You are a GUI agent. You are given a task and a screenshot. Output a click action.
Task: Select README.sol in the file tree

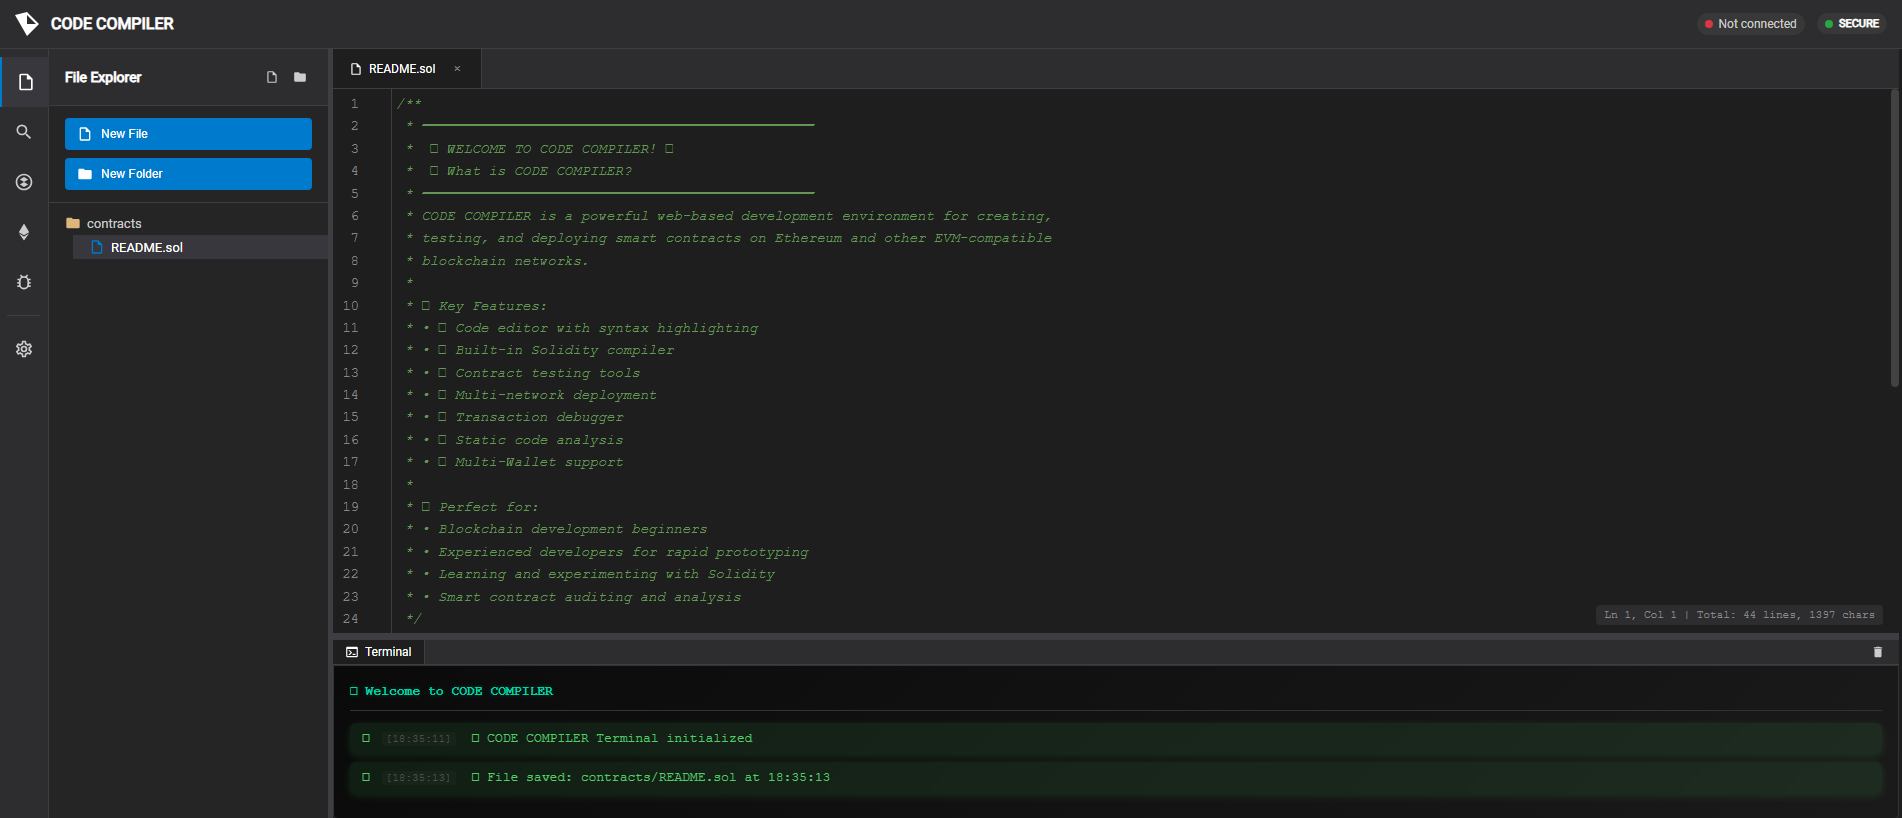200,247
